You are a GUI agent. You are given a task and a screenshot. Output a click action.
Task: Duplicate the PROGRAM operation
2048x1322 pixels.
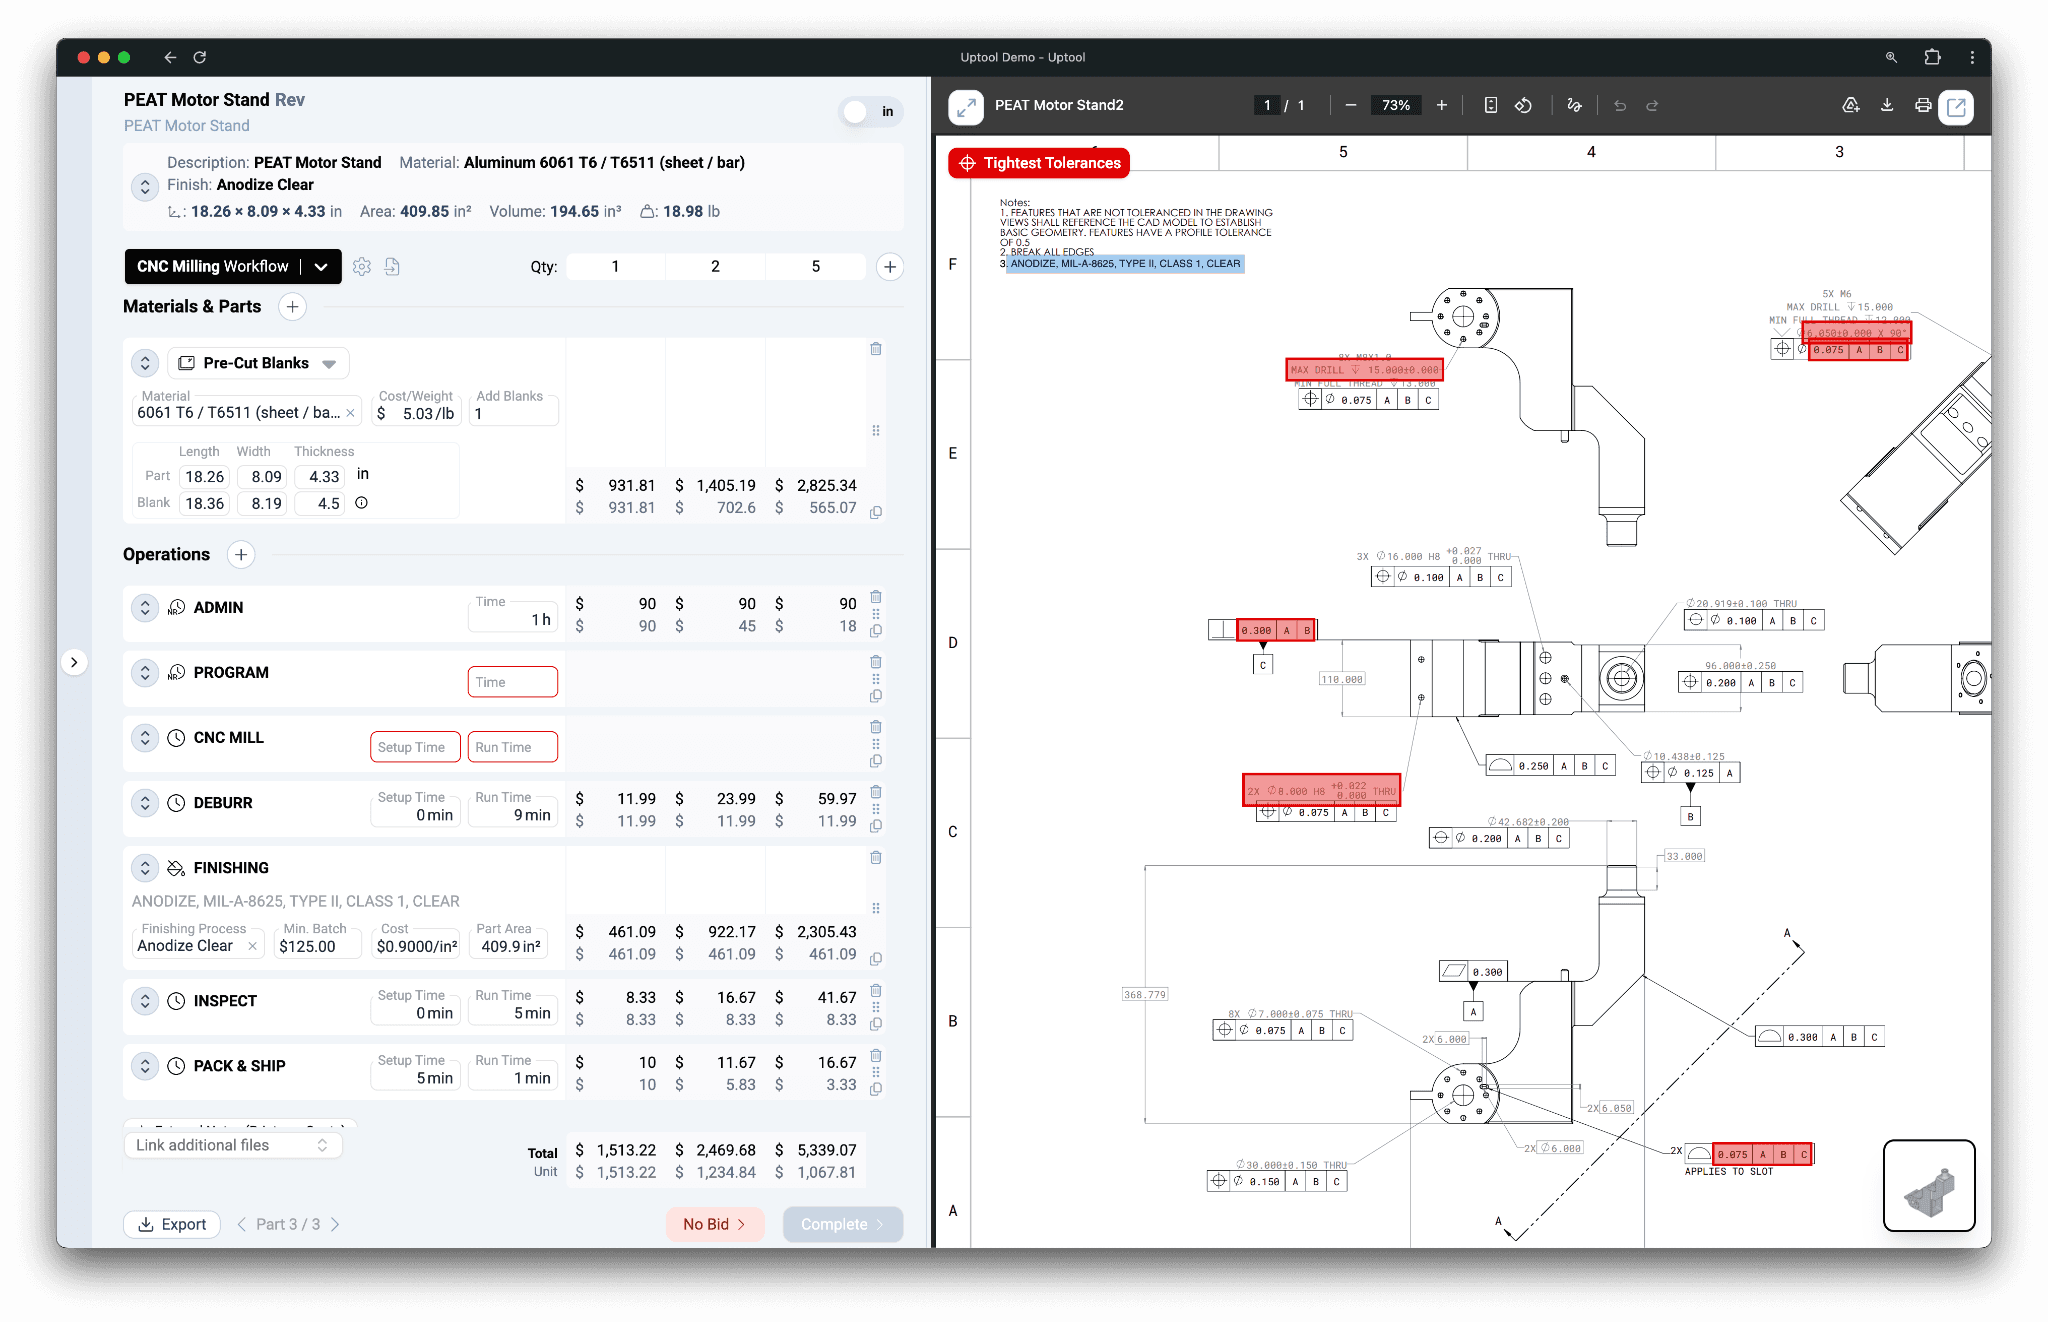[x=876, y=696]
